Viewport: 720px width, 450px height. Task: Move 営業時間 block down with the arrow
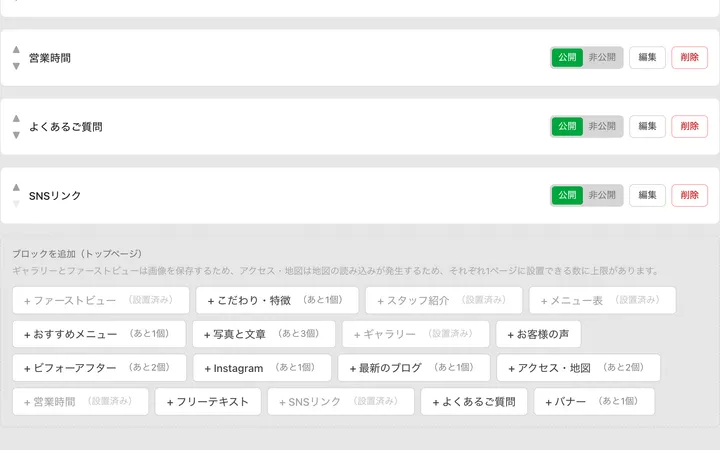click(x=16, y=66)
